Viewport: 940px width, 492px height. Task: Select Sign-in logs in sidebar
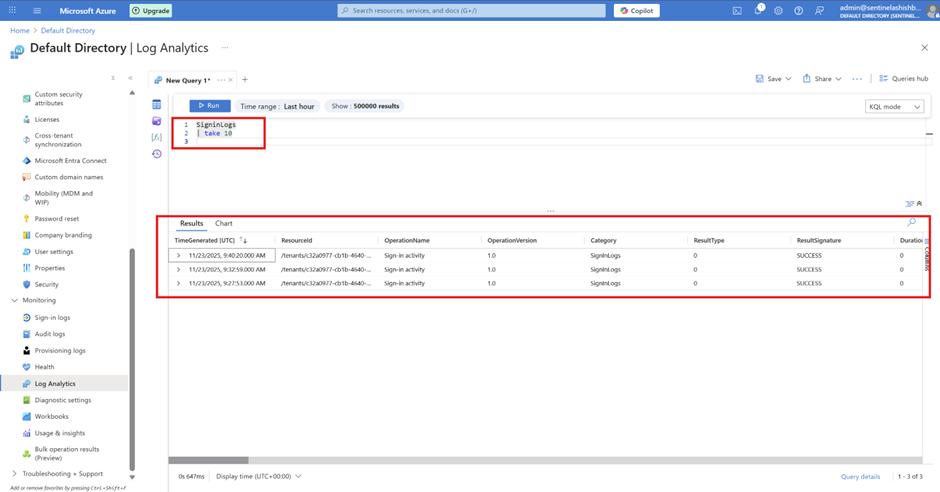52,318
